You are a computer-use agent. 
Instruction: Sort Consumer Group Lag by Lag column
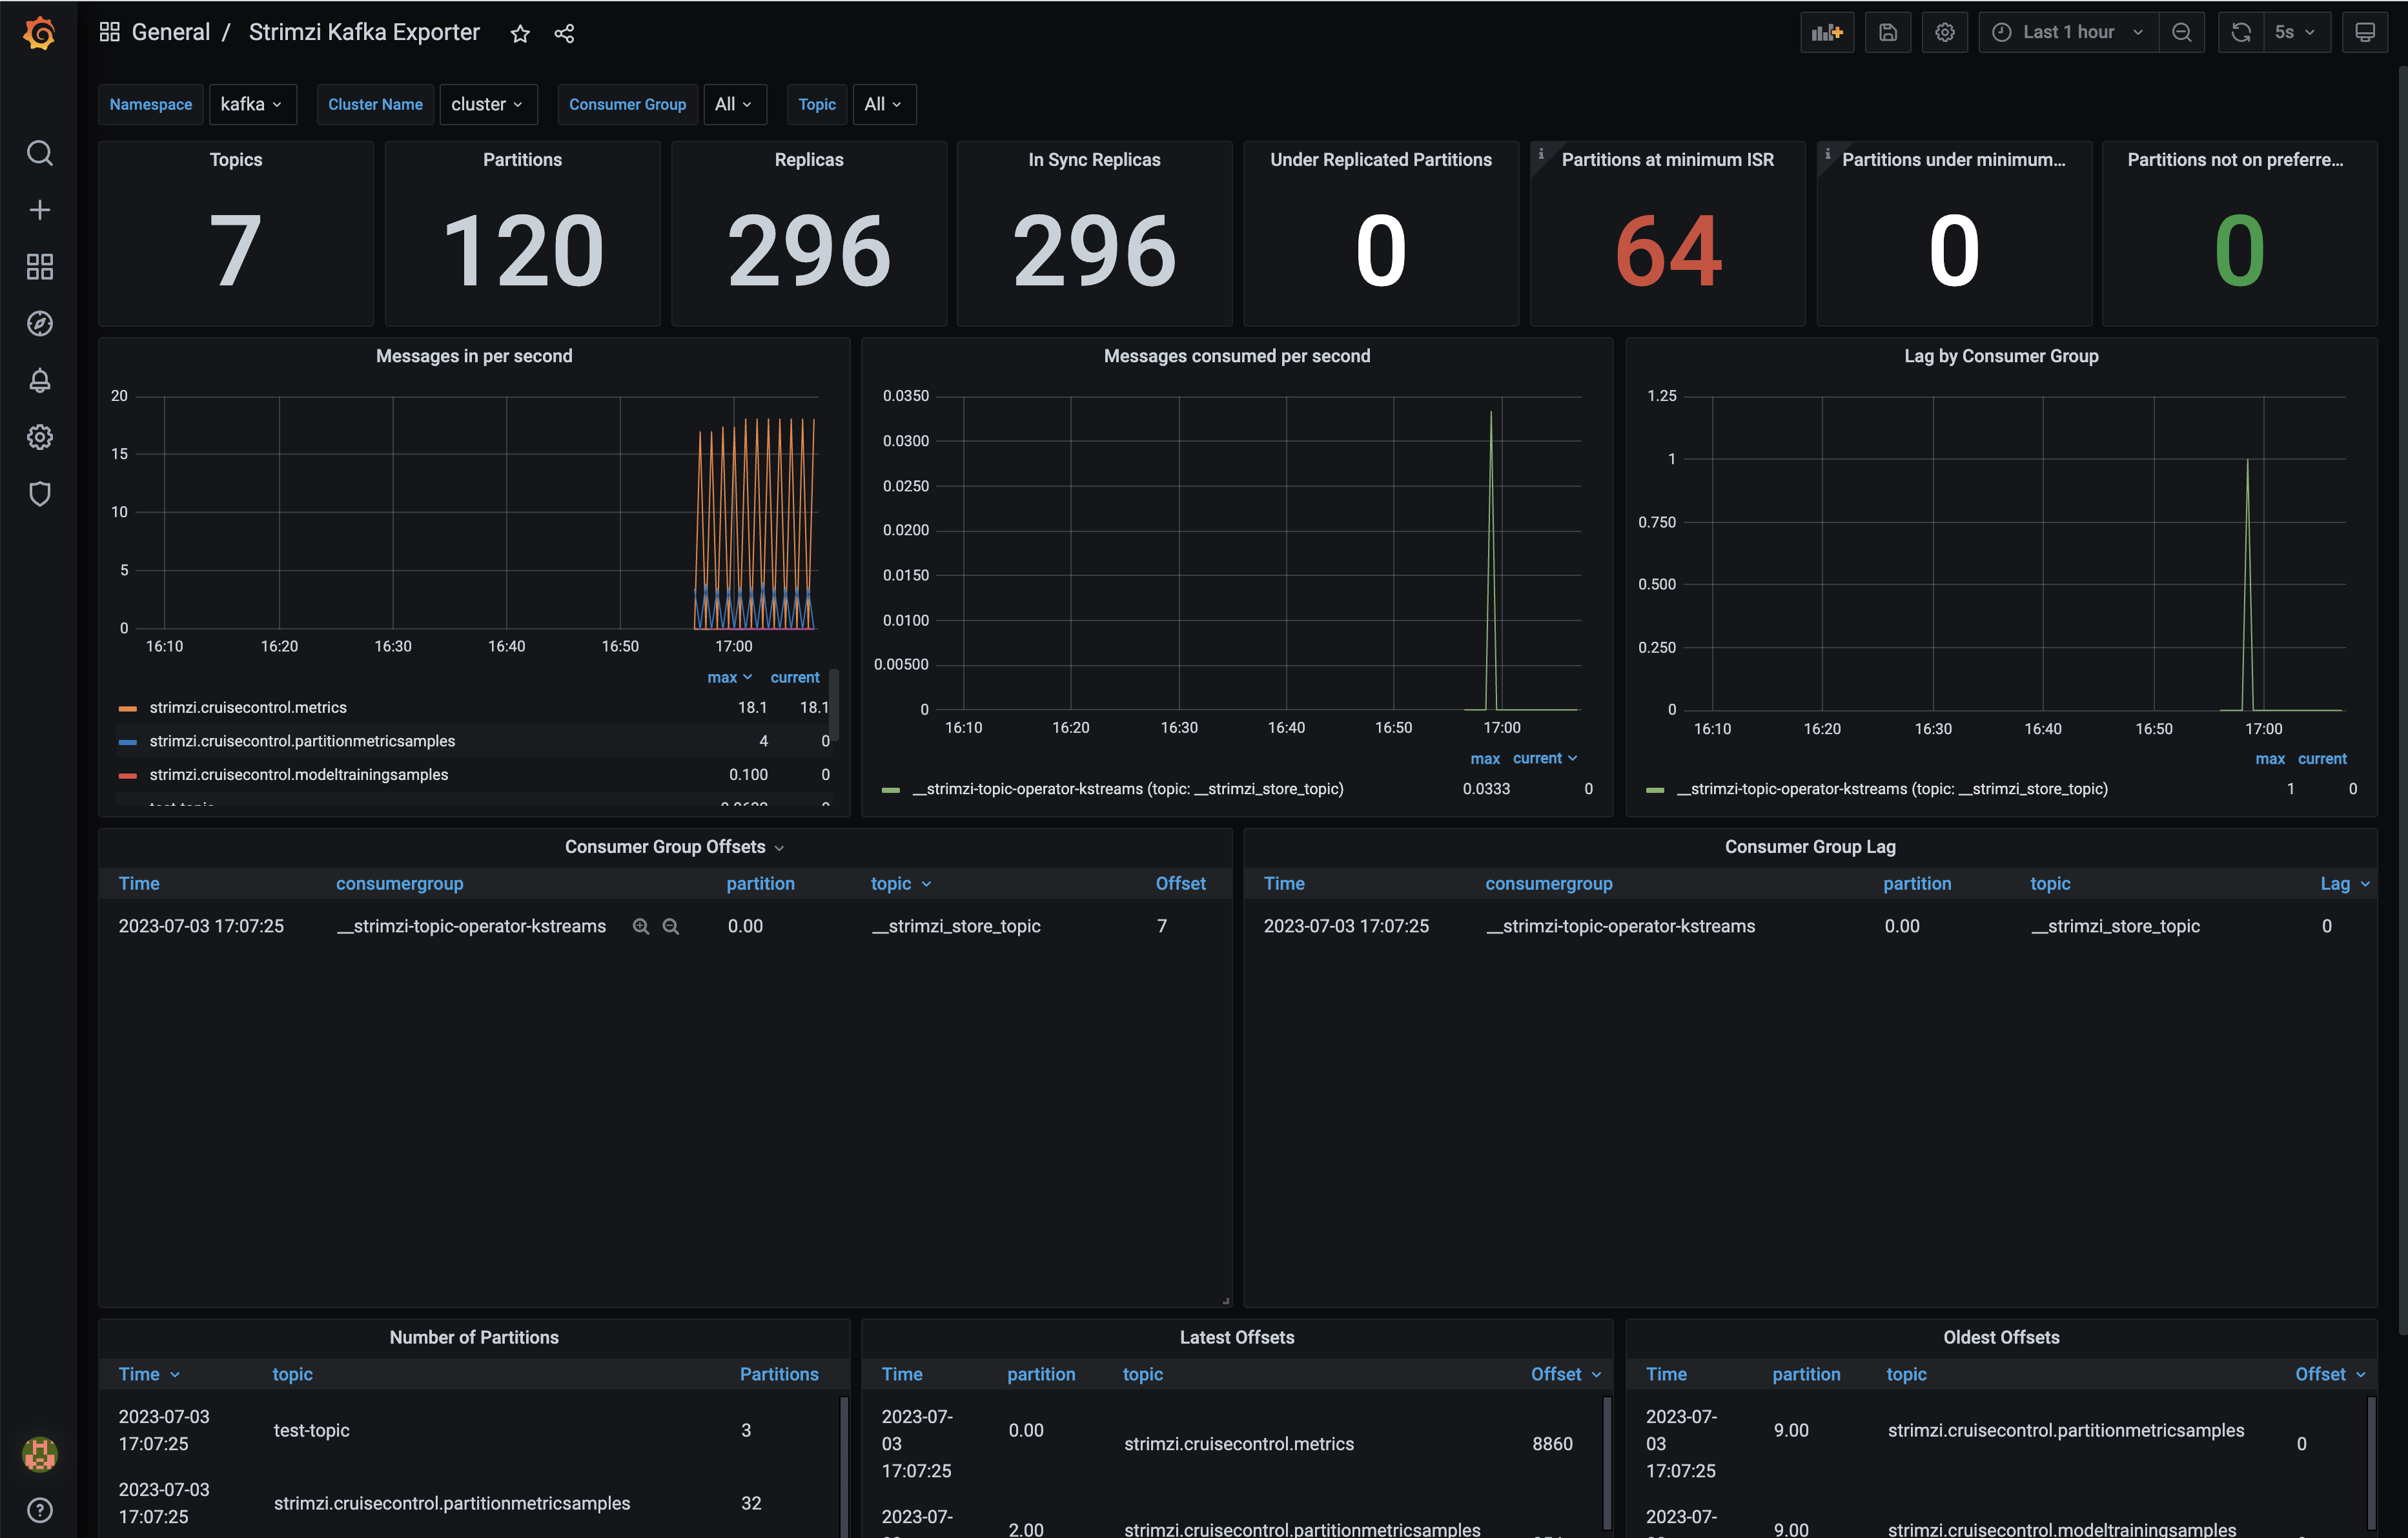coord(2345,884)
